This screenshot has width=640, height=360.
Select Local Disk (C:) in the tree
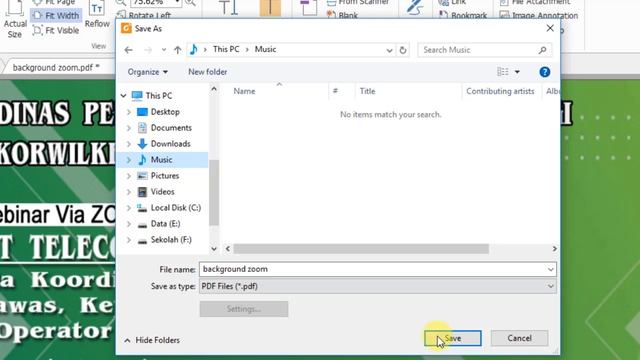click(176, 207)
